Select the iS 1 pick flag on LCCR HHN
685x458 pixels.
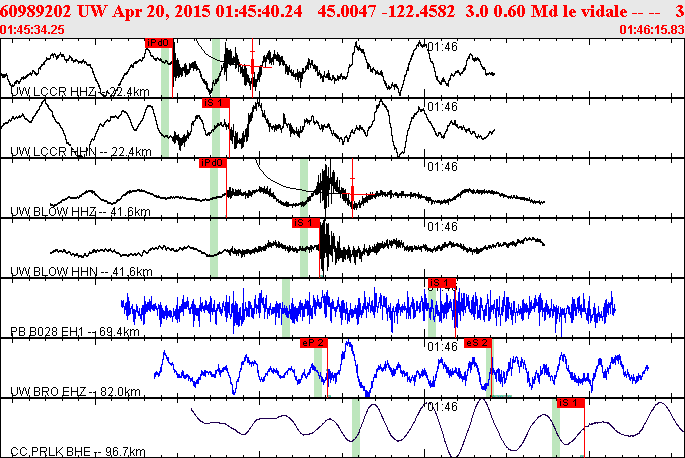(x=216, y=103)
